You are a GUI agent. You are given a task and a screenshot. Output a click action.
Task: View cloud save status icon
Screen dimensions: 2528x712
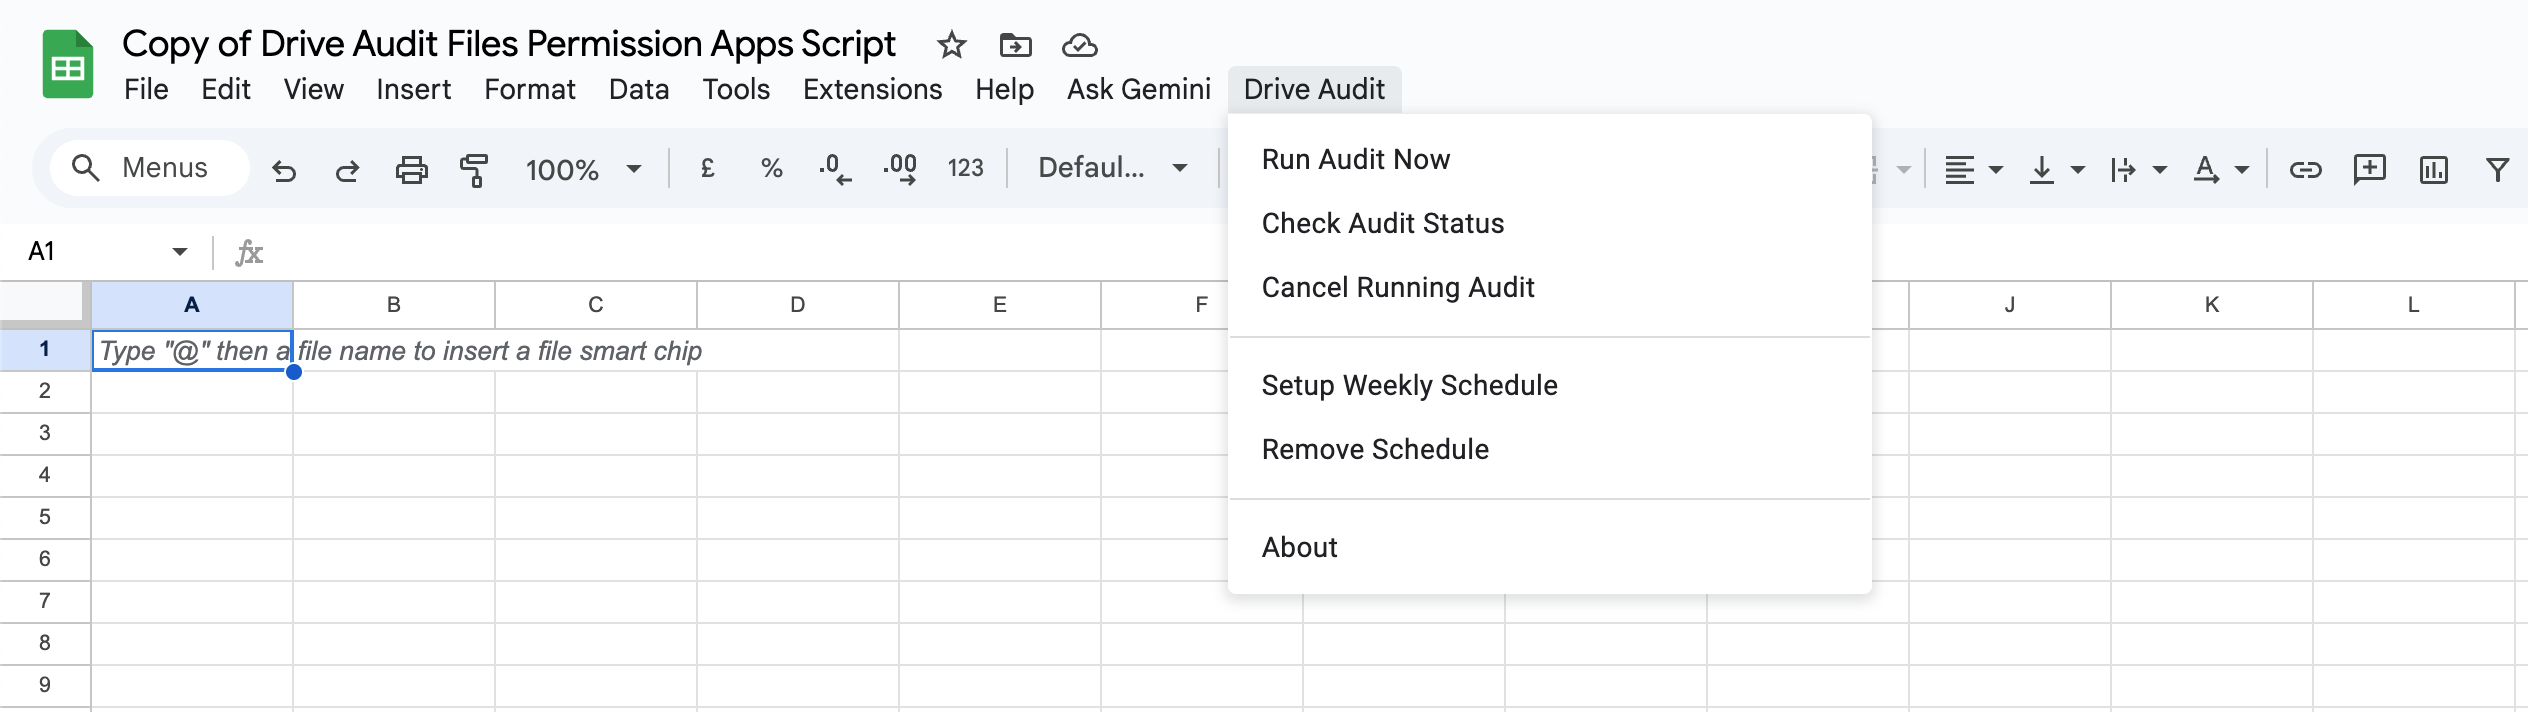pyautogui.click(x=1079, y=45)
